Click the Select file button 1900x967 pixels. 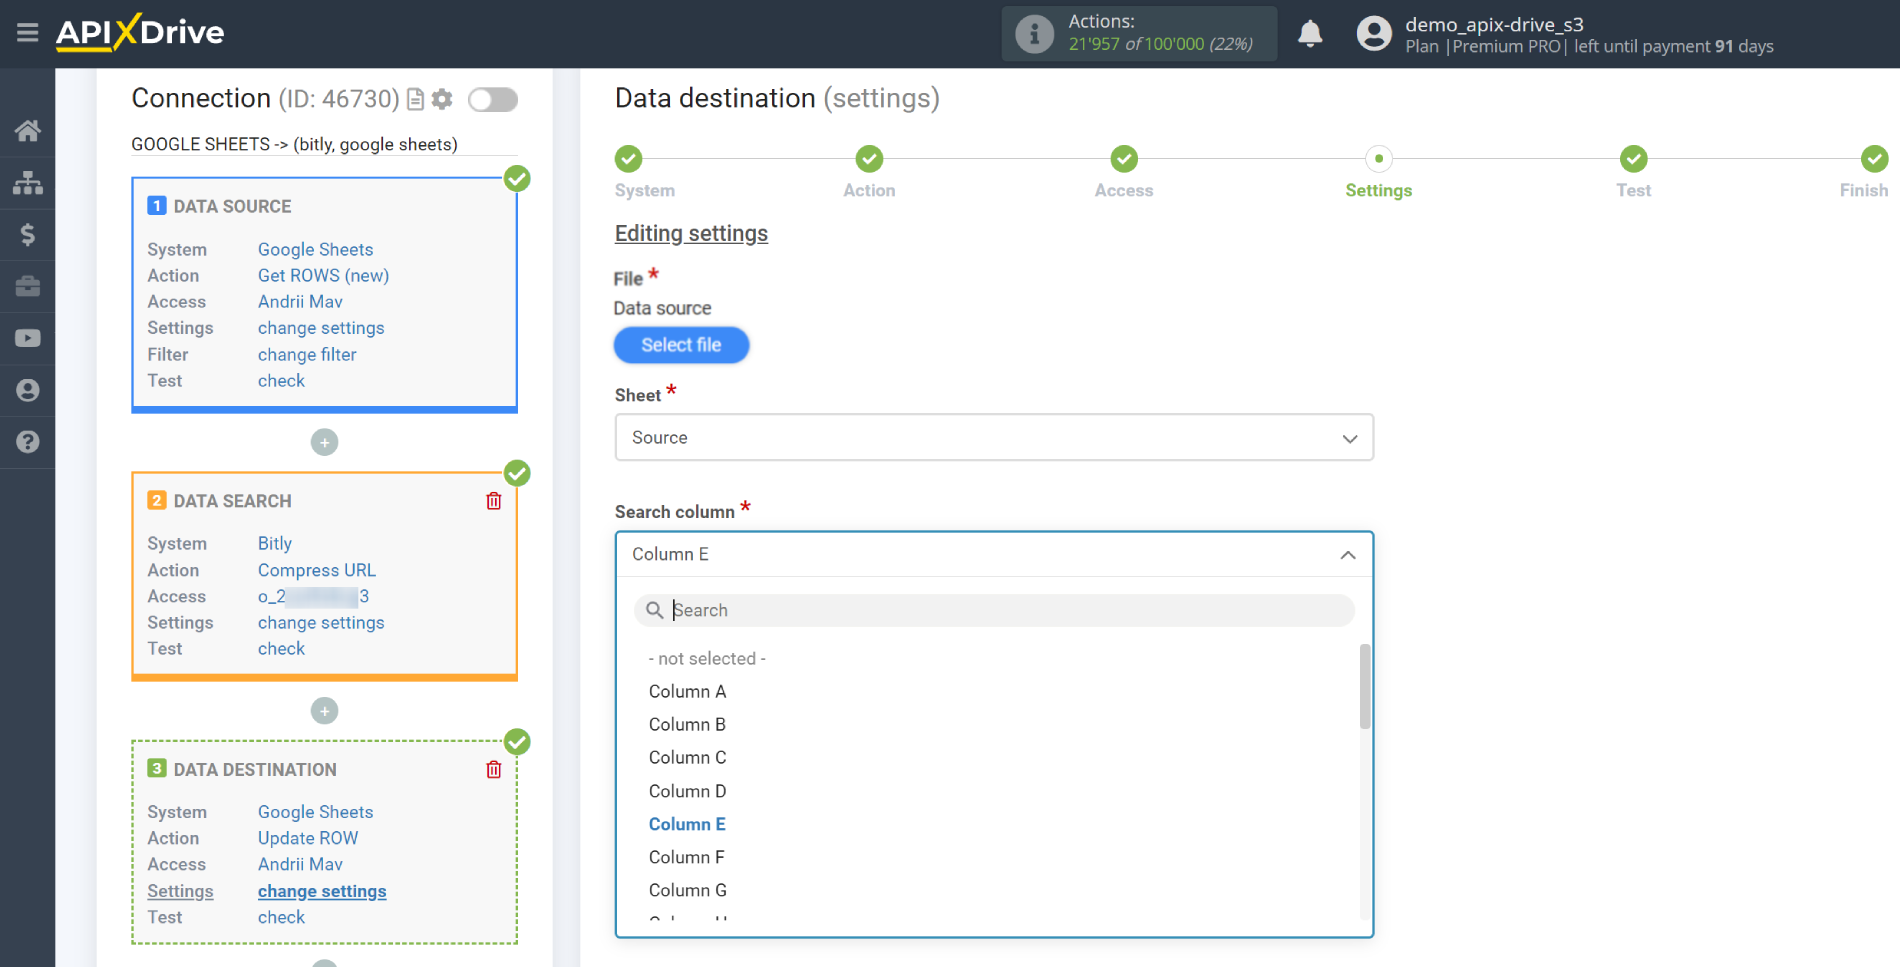tap(681, 345)
